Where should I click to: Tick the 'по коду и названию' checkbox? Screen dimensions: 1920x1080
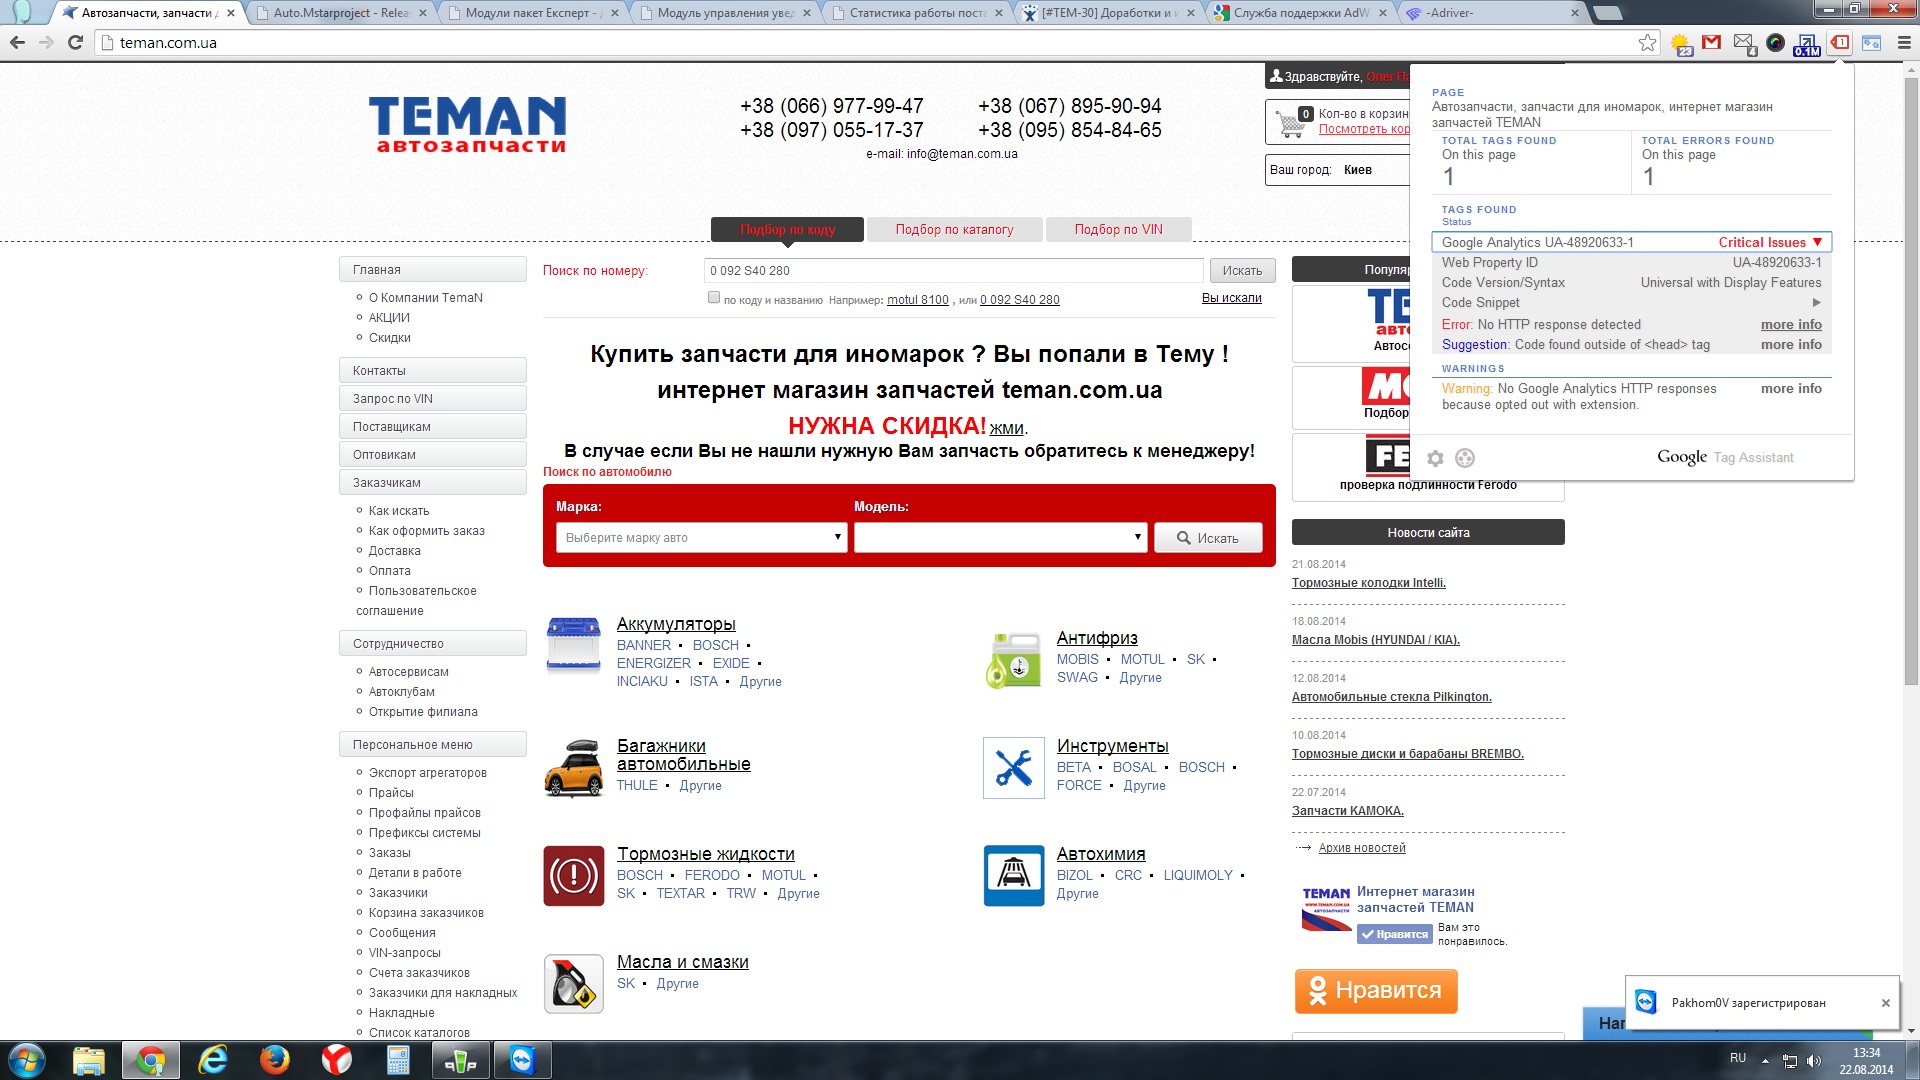click(714, 298)
